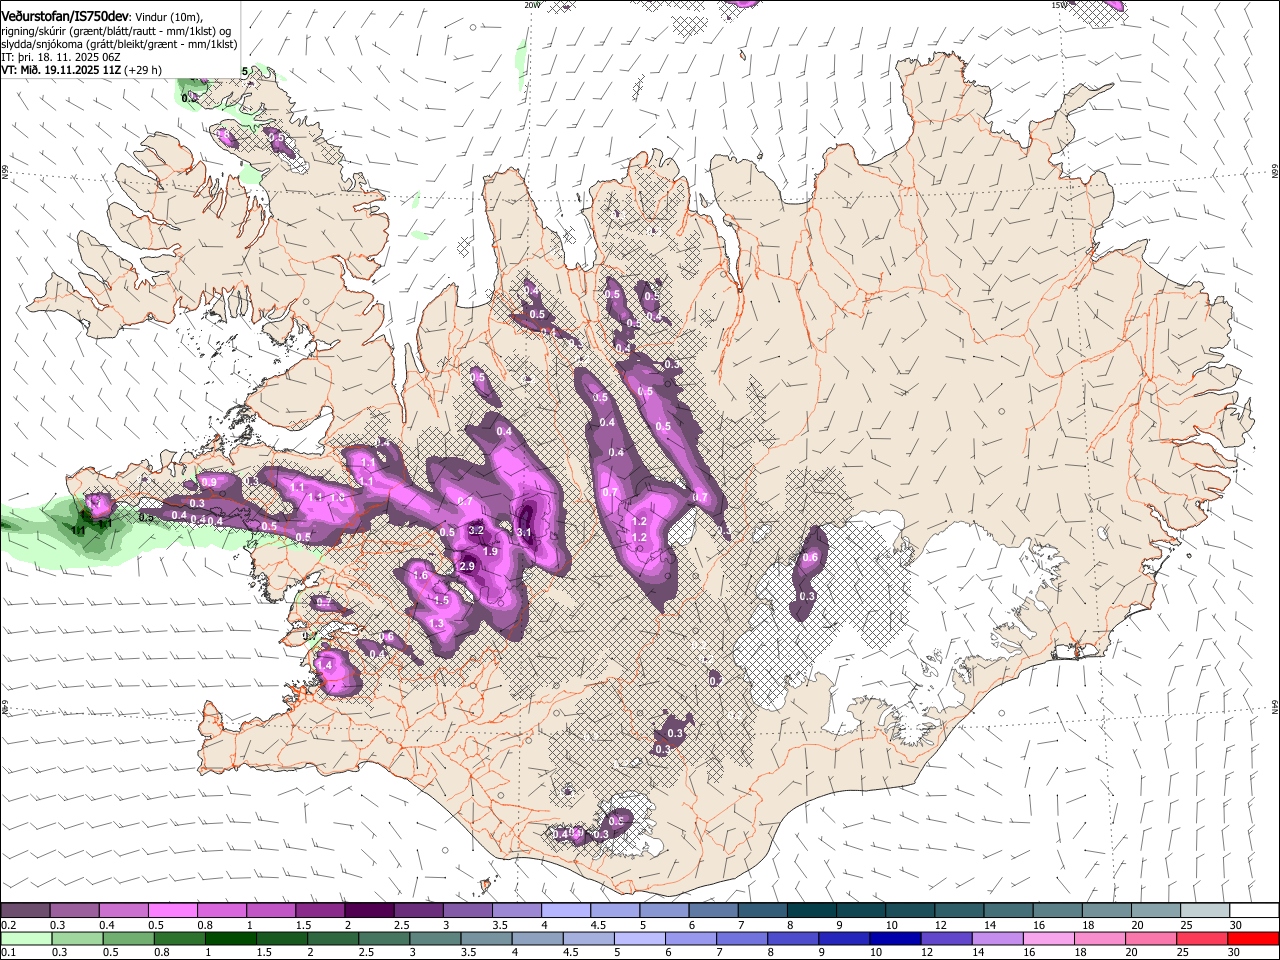This screenshot has height=960, width=1280.
Task: Select the bottom legend swatch between 10 and 12
Action: [x=893, y=938]
